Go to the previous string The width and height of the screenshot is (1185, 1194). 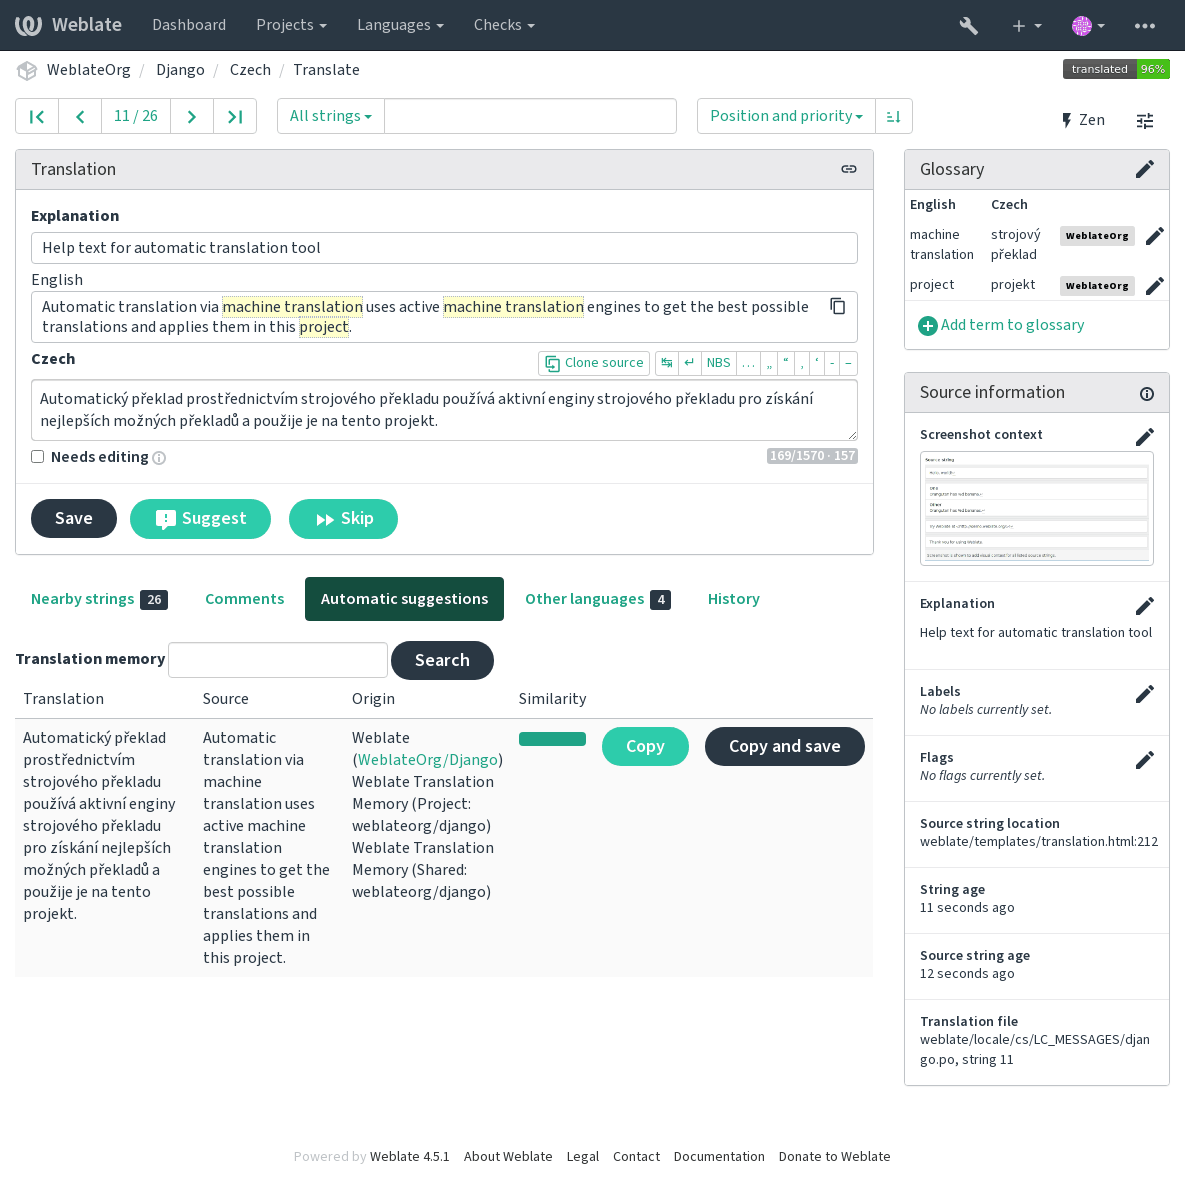click(80, 117)
